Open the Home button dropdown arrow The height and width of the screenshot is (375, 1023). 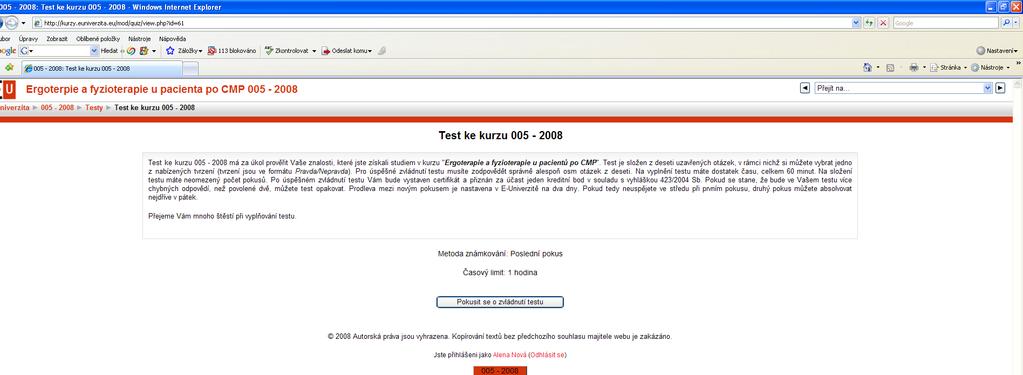[x=878, y=67]
